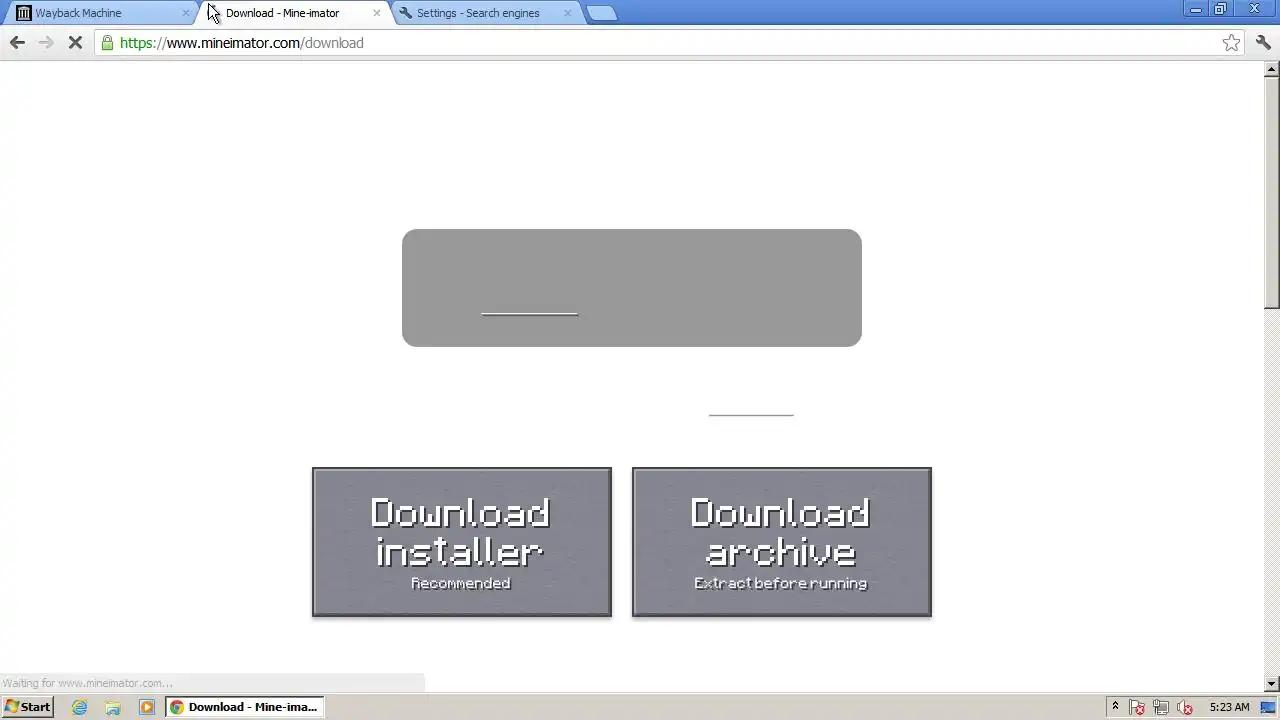Open the Chrome wrench menu

1263,43
